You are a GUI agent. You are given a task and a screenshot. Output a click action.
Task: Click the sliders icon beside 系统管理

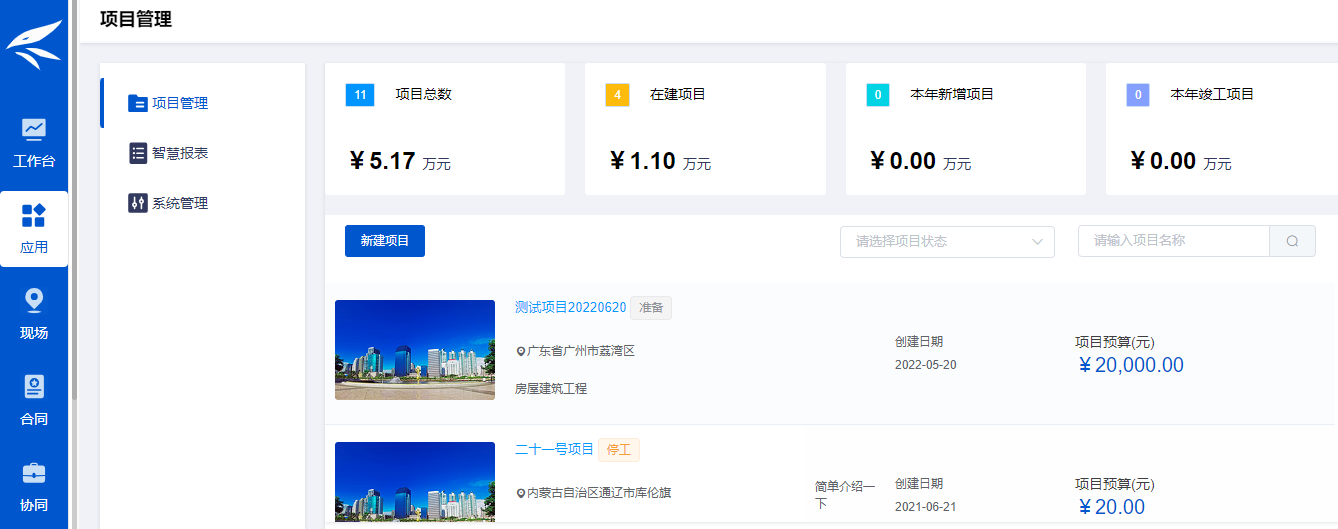[x=138, y=203]
